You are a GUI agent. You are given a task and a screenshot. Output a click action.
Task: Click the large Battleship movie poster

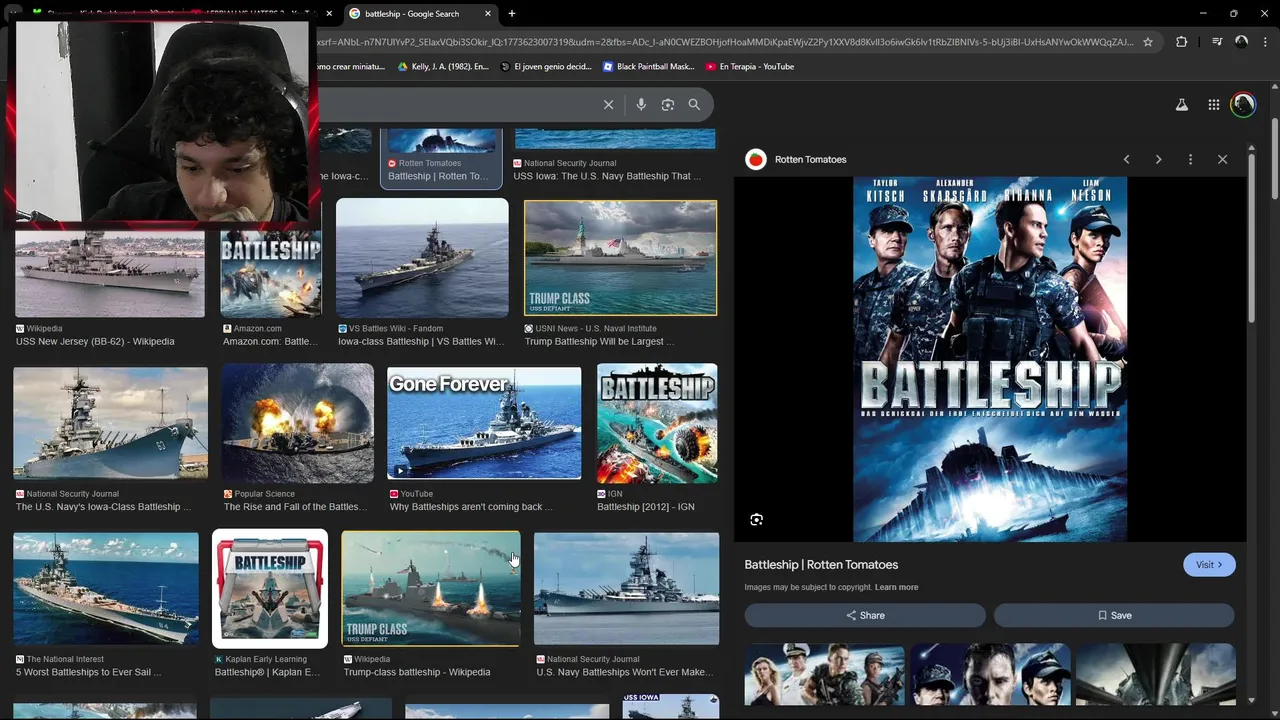(990, 360)
